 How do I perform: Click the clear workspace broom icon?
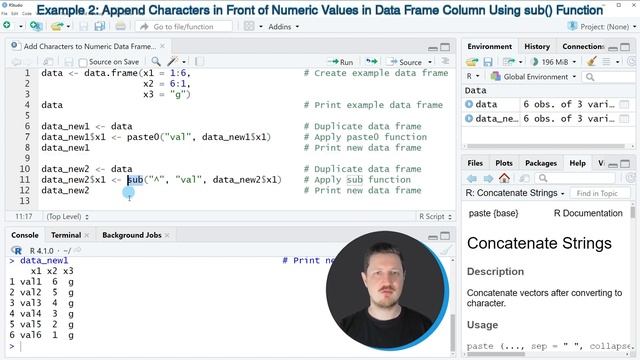[x=591, y=62]
